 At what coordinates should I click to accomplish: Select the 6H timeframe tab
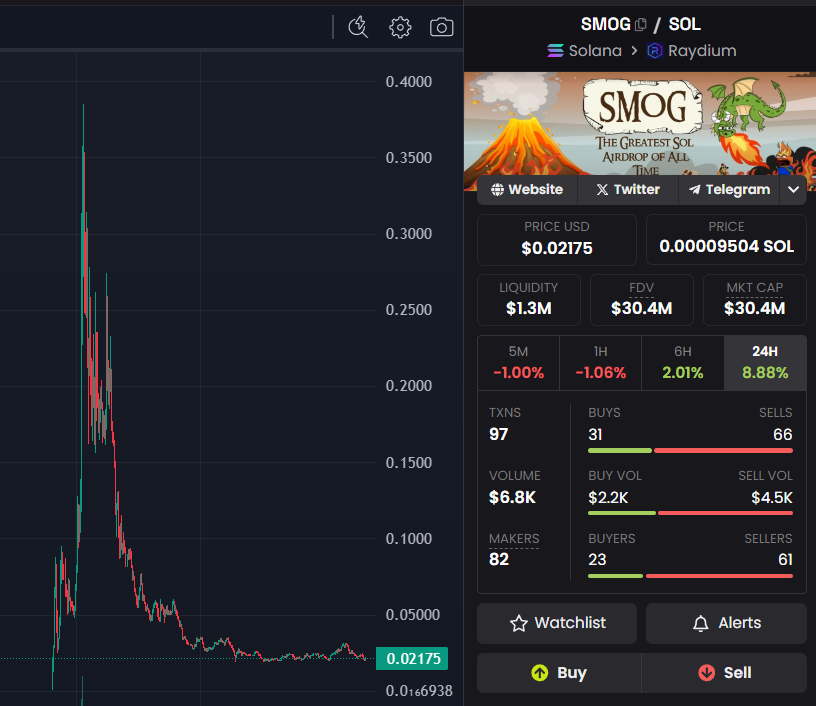pyautogui.click(x=683, y=363)
